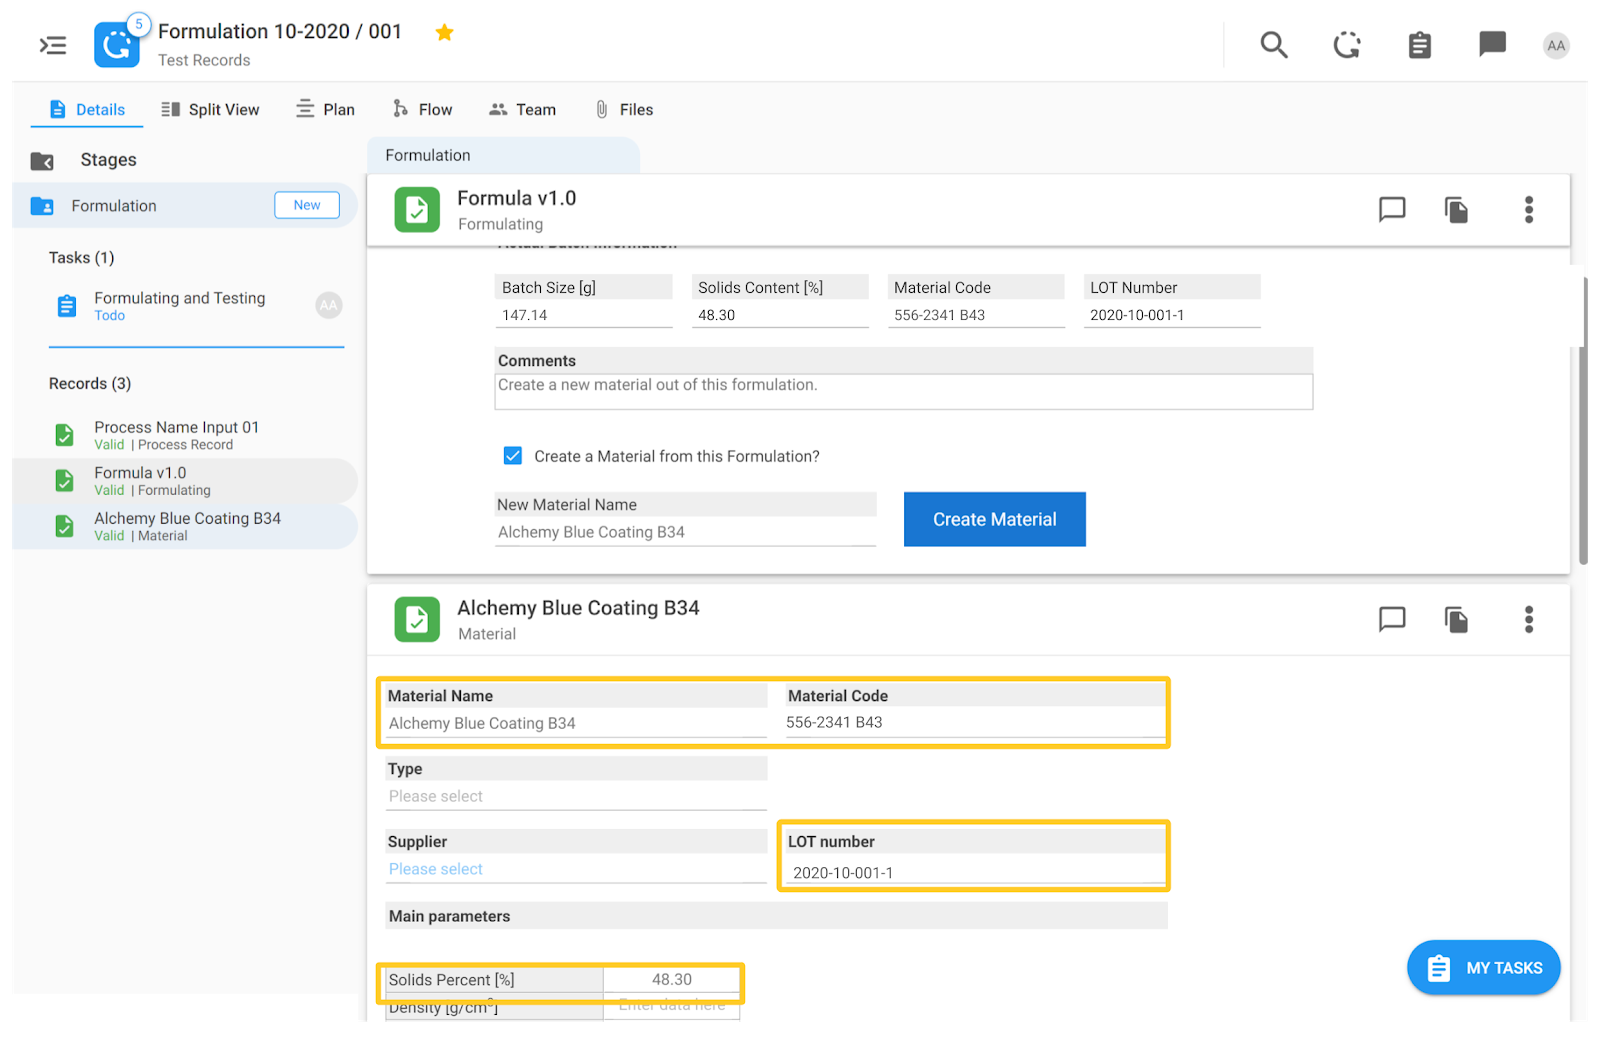Click the Main parameters section header
Image resolution: width=1600 pixels, height=1051 pixels.
coord(776,916)
